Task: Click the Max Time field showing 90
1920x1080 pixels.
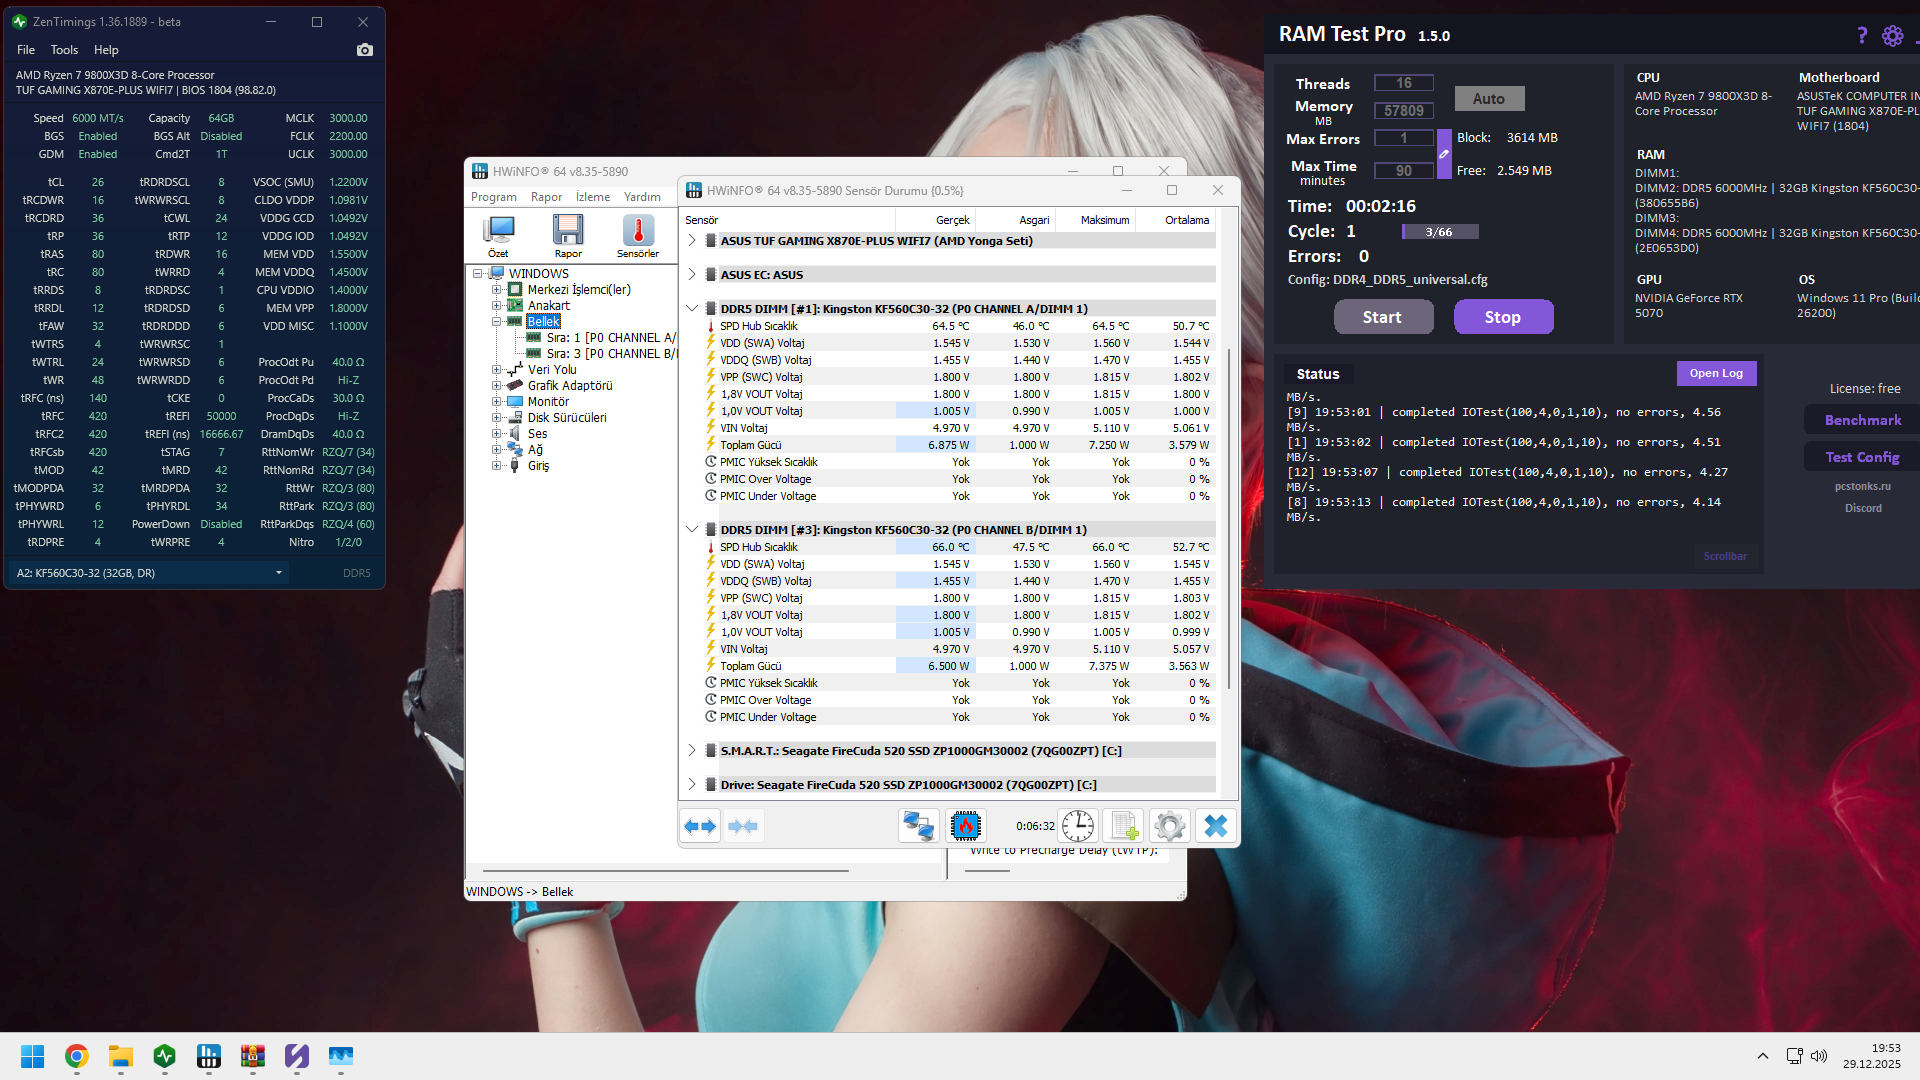Action: [x=1404, y=171]
